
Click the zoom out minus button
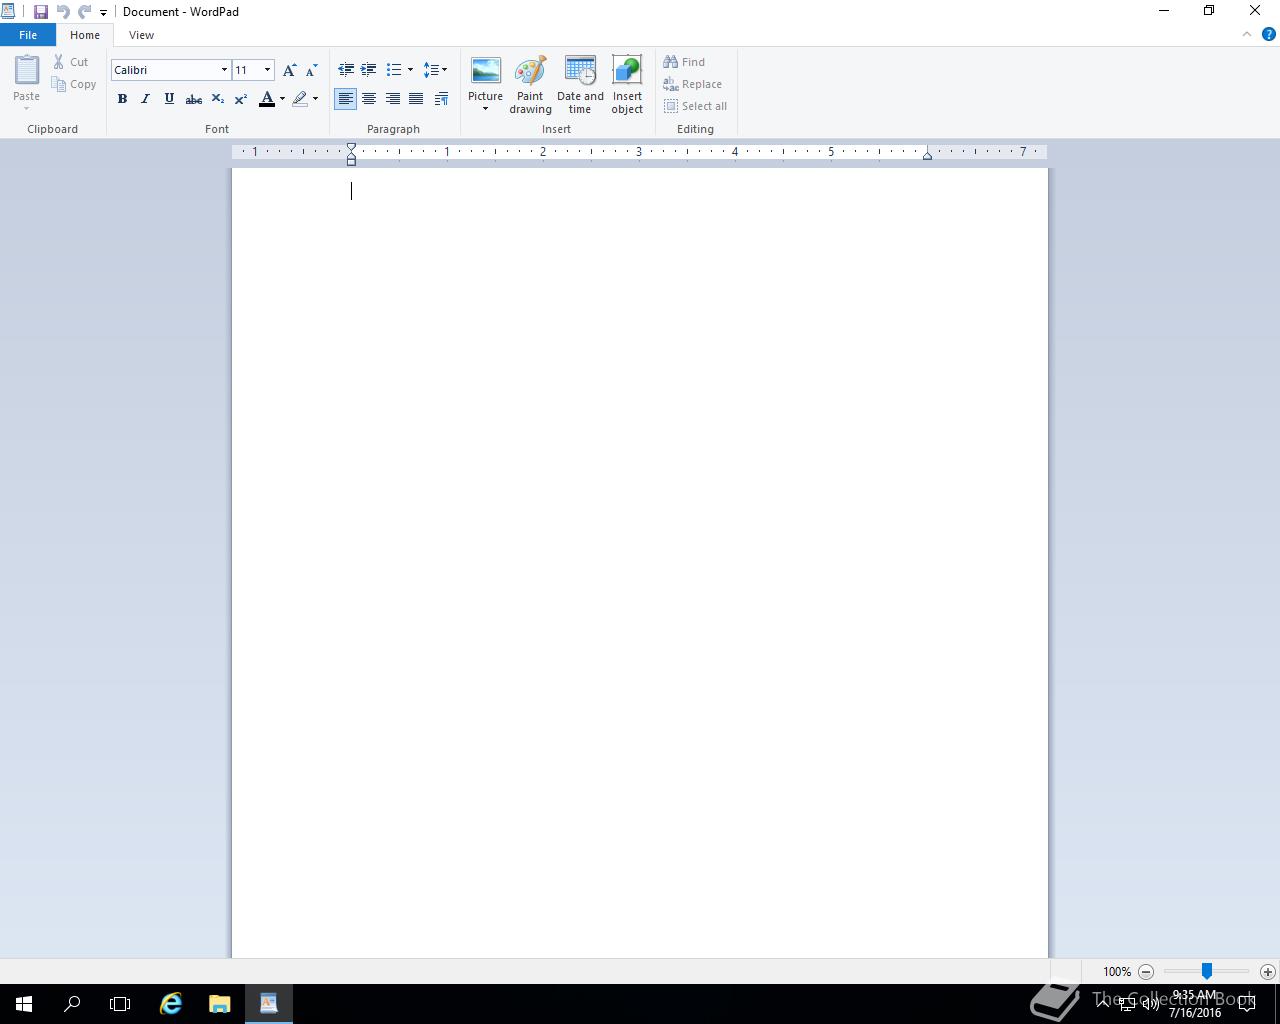pos(1146,971)
